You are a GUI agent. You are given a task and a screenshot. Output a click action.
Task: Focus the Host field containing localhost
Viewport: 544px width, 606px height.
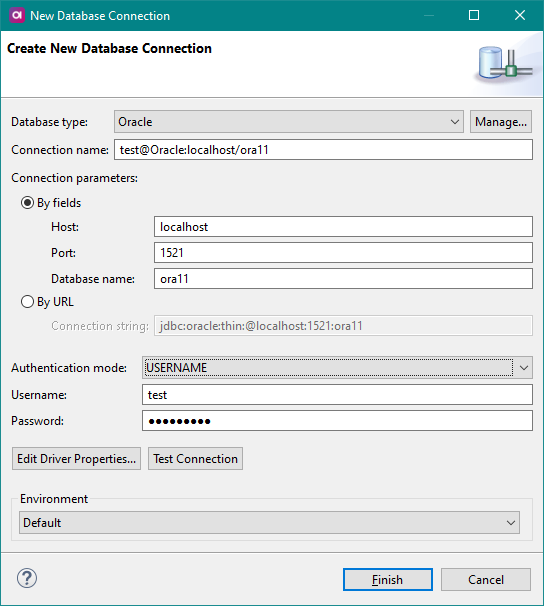pyautogui.click(x=343, y=226)
